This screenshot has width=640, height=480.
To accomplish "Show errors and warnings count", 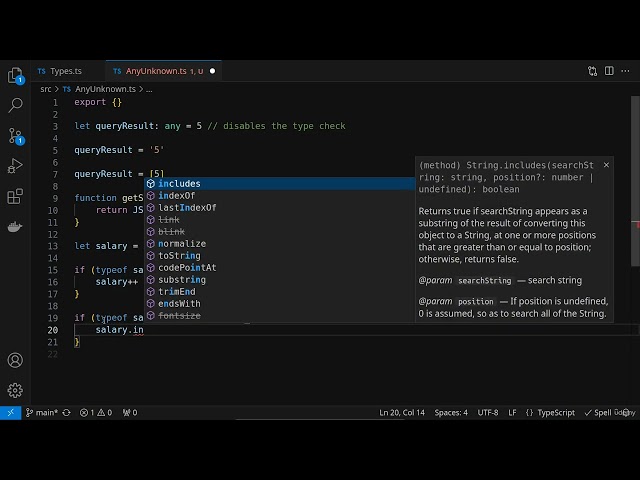I will pos(96,413).
